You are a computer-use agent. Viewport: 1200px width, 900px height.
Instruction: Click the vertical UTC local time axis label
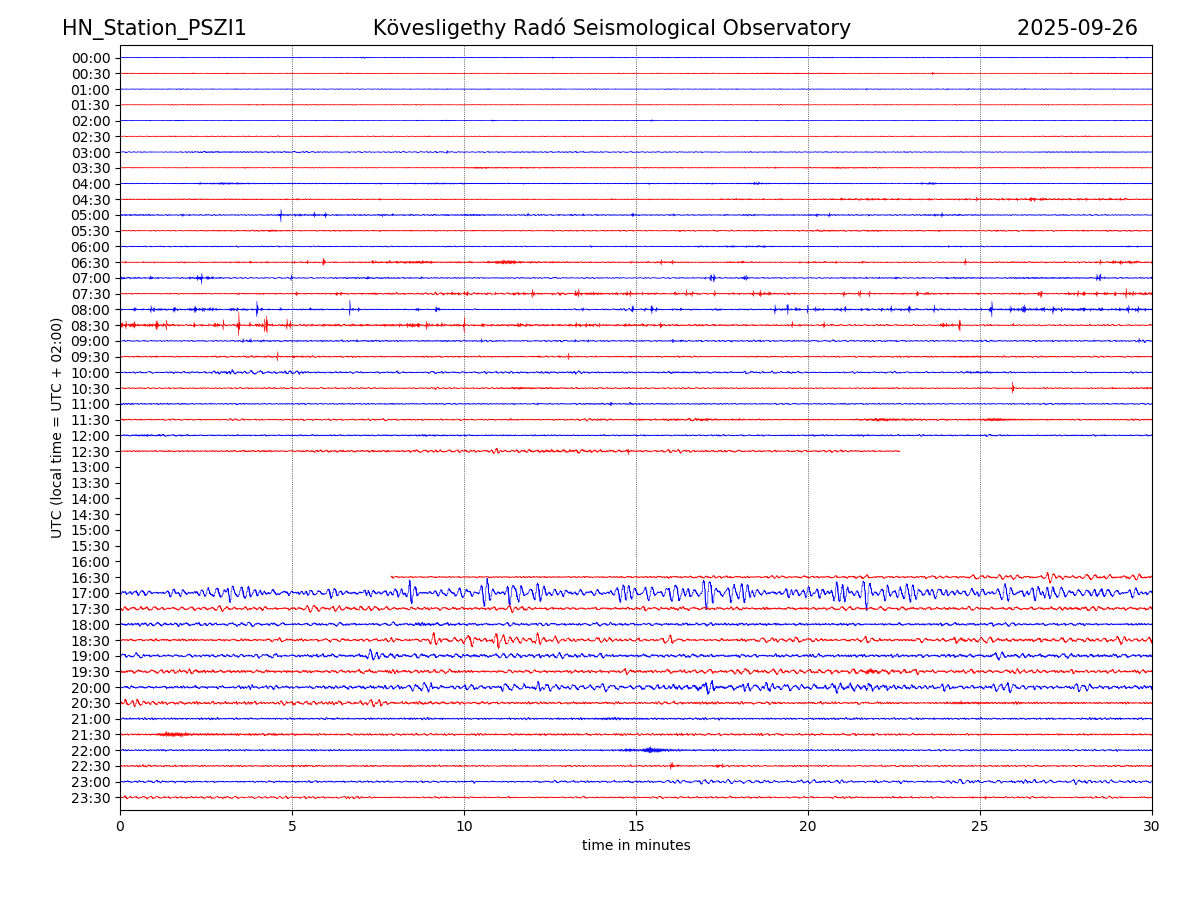57,428
